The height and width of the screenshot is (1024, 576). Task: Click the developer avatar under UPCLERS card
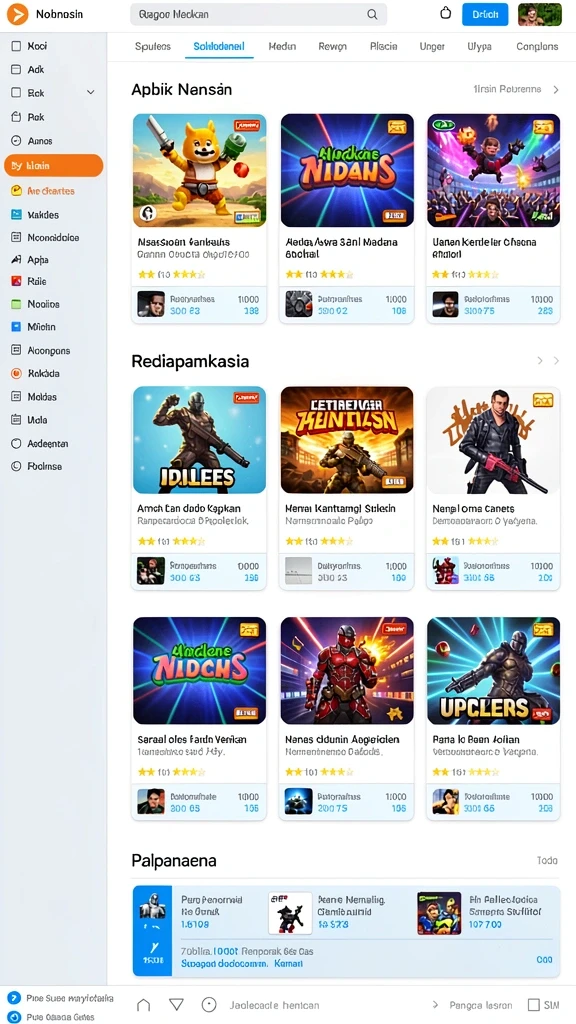point(446,801)
